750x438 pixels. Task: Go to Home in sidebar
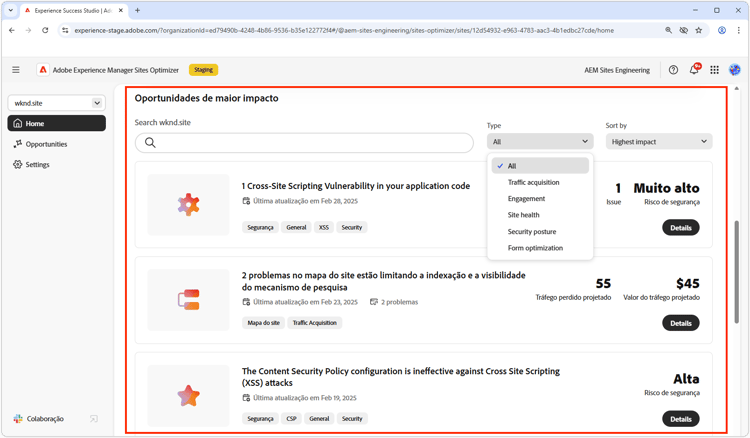tap(56, 123)
